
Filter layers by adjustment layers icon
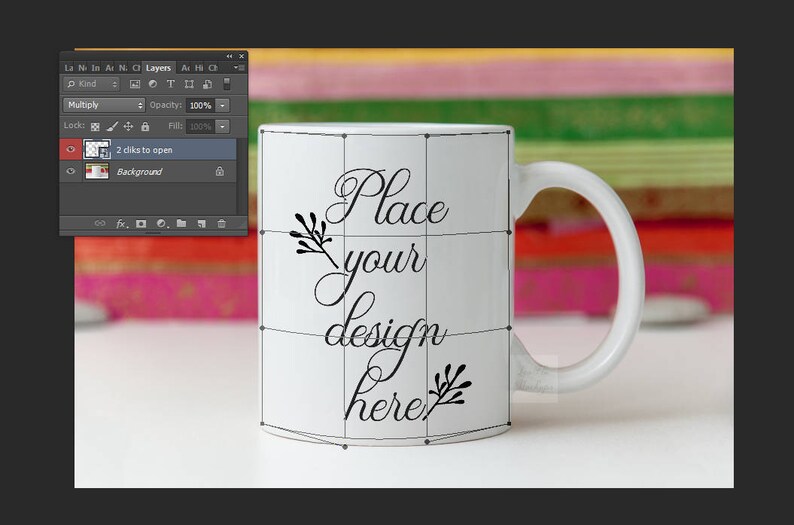(x=152, y=84)
